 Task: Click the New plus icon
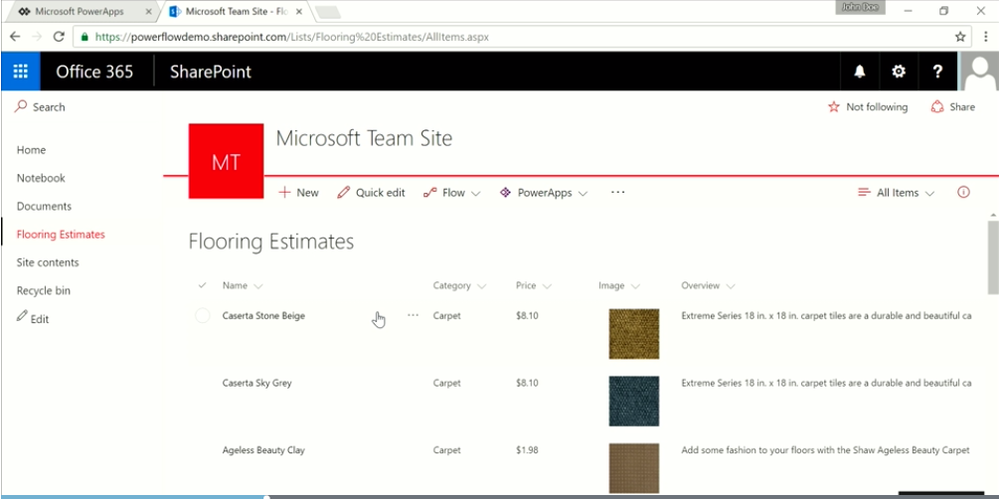click(x=285, y=192)
